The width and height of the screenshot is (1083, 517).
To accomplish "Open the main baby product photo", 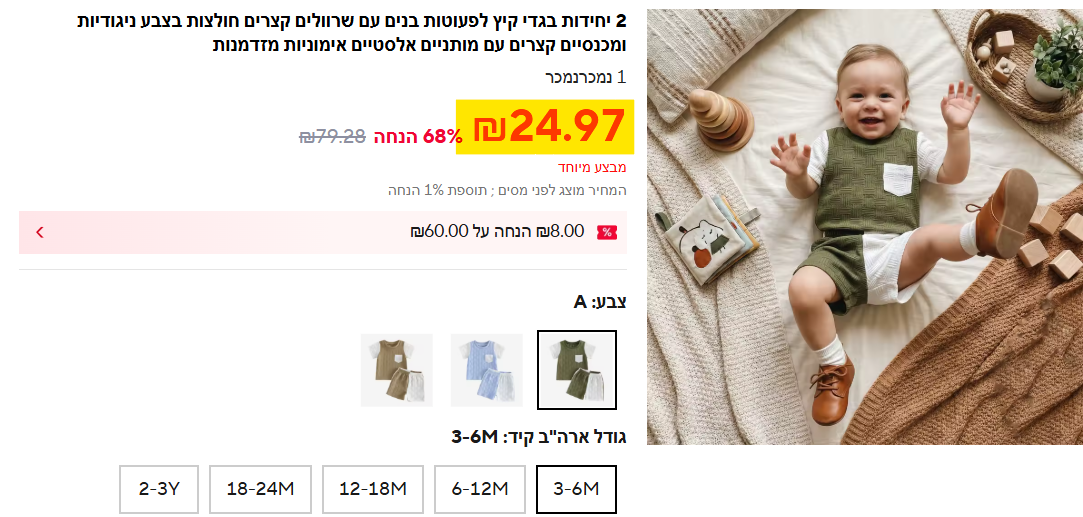I will click(865, 226).
